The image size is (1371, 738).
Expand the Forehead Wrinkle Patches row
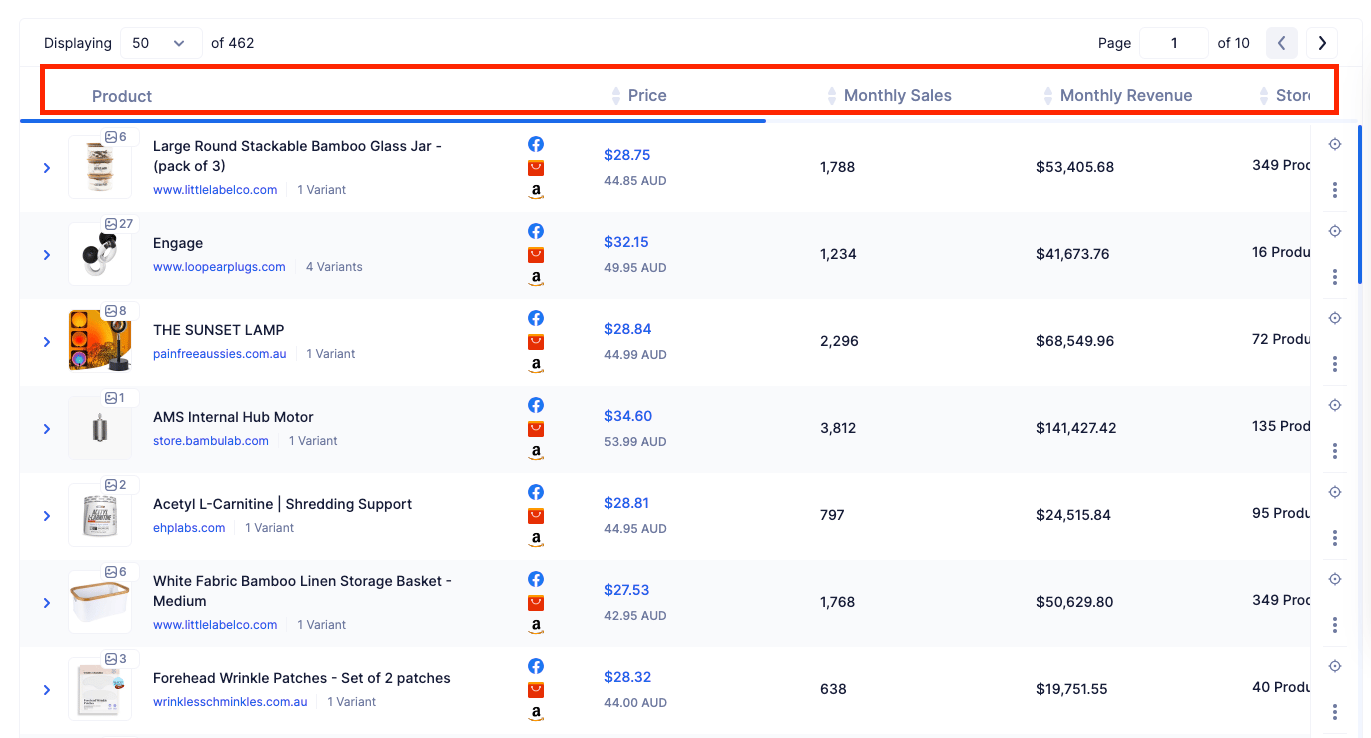(47, 690)
